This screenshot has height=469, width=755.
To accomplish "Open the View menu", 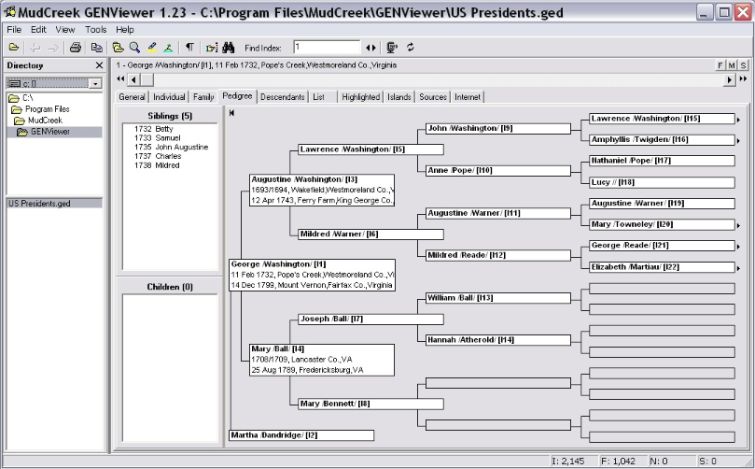I will point(65,30).
